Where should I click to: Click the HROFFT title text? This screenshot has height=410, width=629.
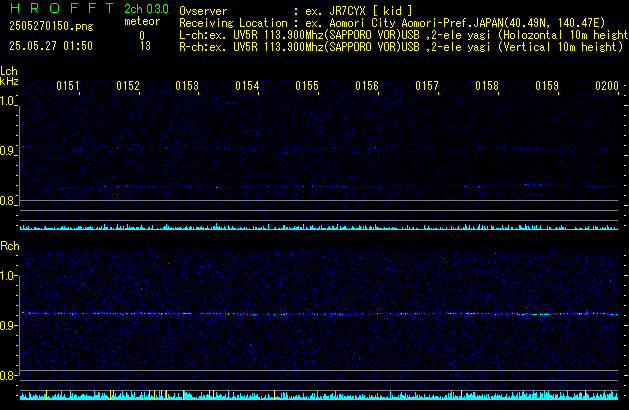[62, 8]
